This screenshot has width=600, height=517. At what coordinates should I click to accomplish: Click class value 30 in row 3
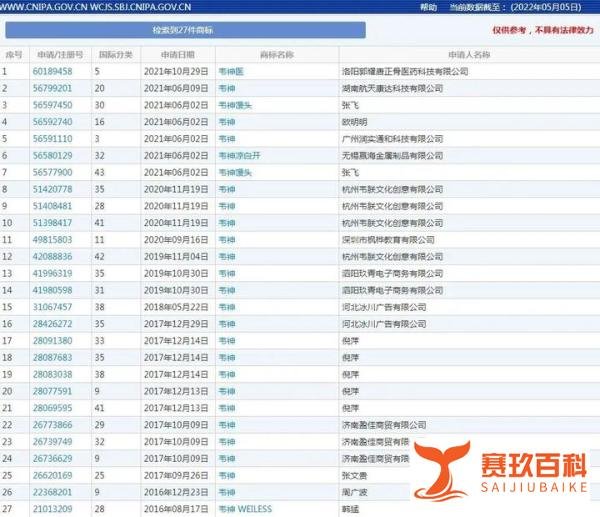coord(99,105)
